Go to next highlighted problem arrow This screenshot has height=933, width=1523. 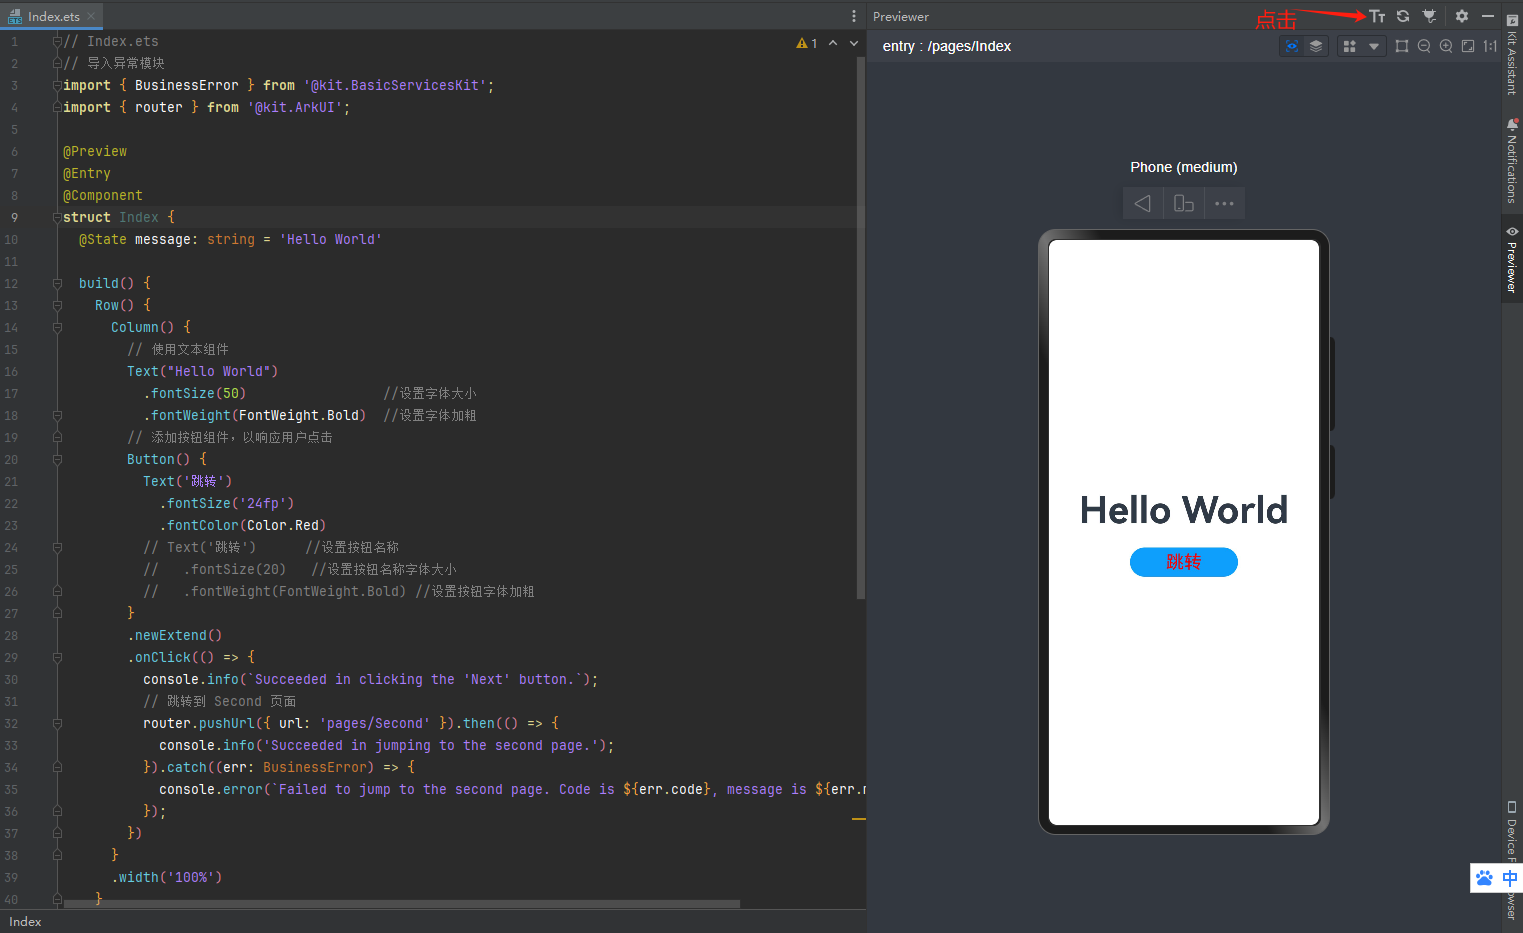[854, 43]
